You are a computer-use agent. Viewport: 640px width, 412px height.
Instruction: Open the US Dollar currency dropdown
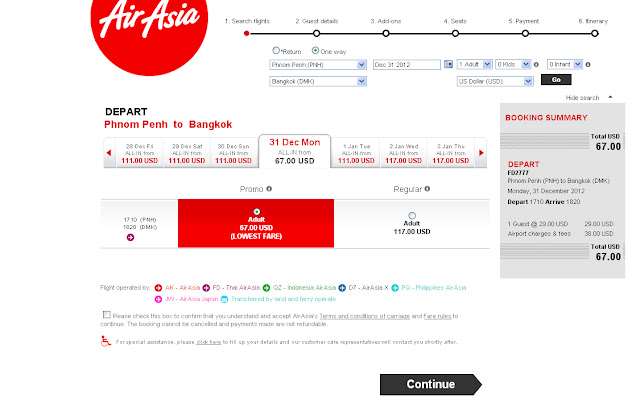[495, 81]
